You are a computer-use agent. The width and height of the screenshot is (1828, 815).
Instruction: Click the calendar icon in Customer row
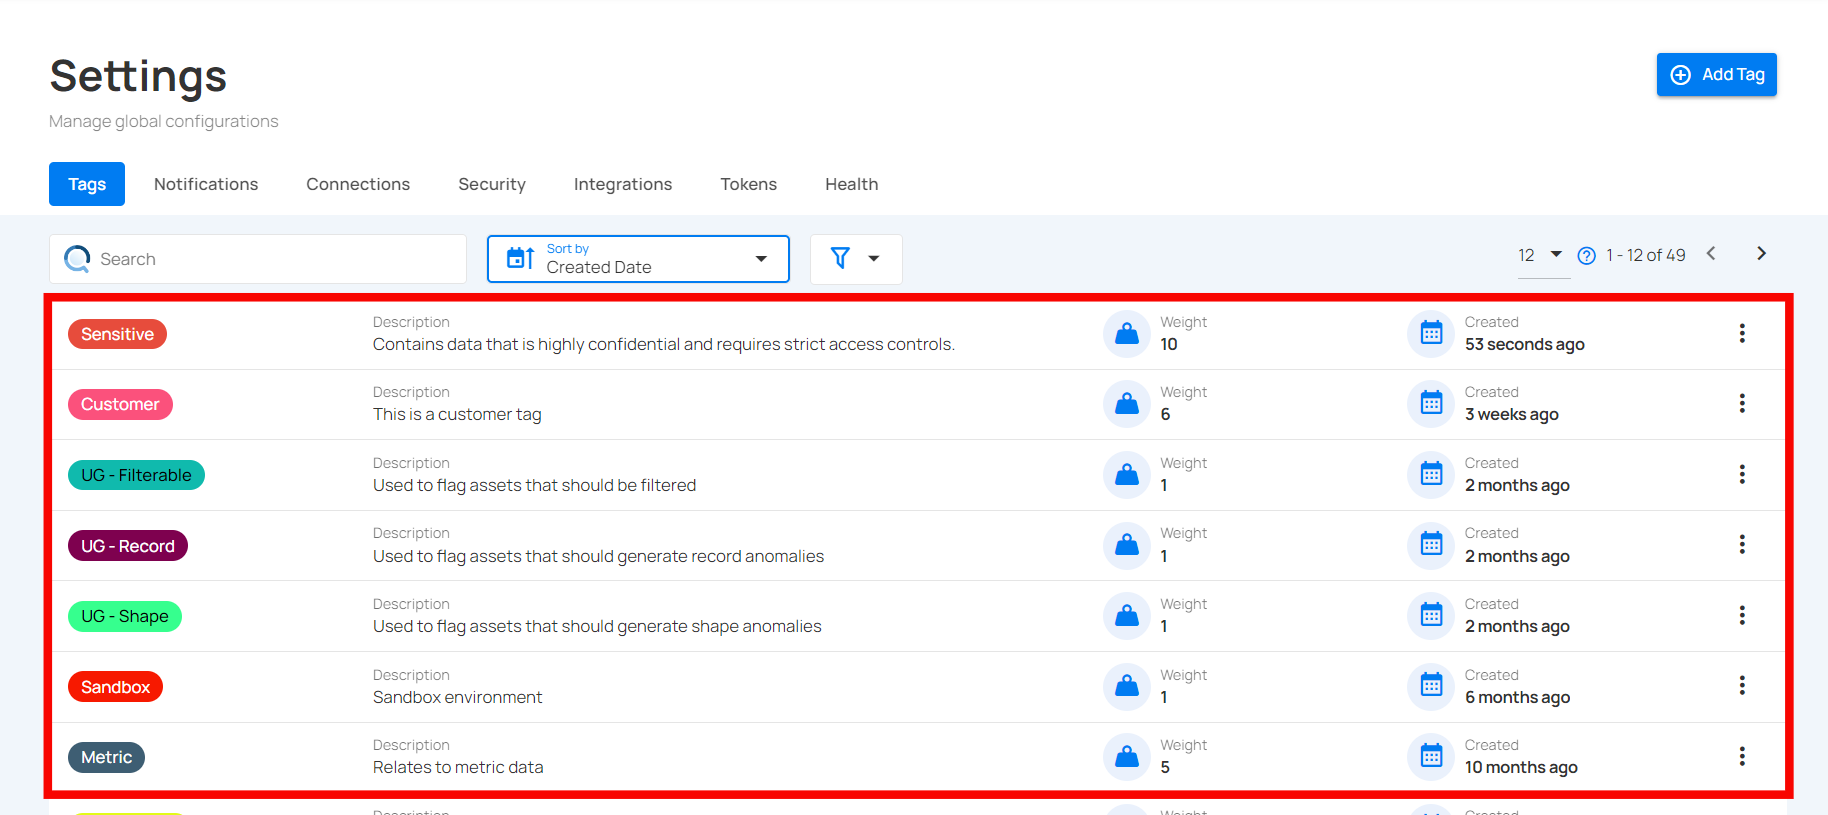pyautogui.click(x=1431, y=404)
